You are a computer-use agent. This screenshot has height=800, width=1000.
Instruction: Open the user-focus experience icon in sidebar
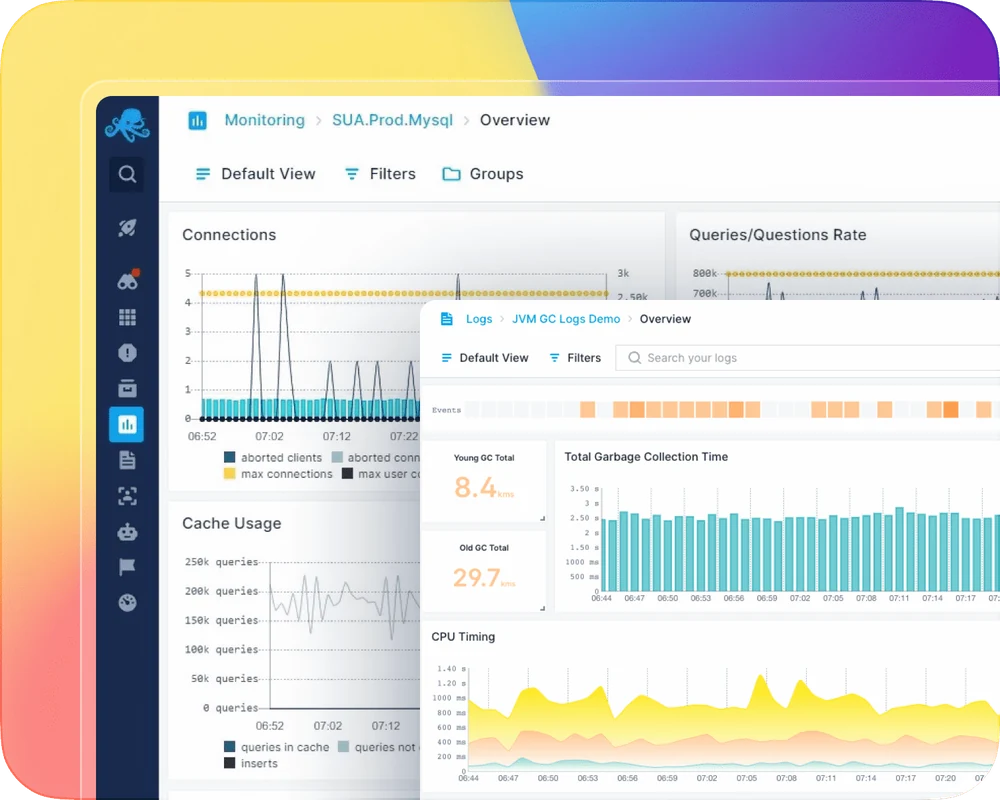128,496
